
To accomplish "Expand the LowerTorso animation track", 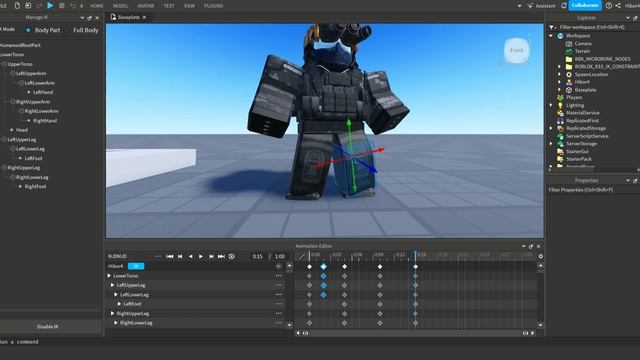I will point(109,276).
